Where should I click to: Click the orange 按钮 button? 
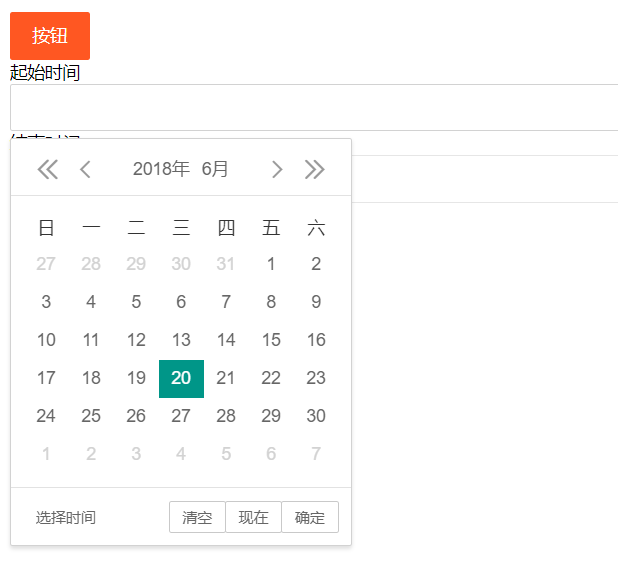(50, 36)
